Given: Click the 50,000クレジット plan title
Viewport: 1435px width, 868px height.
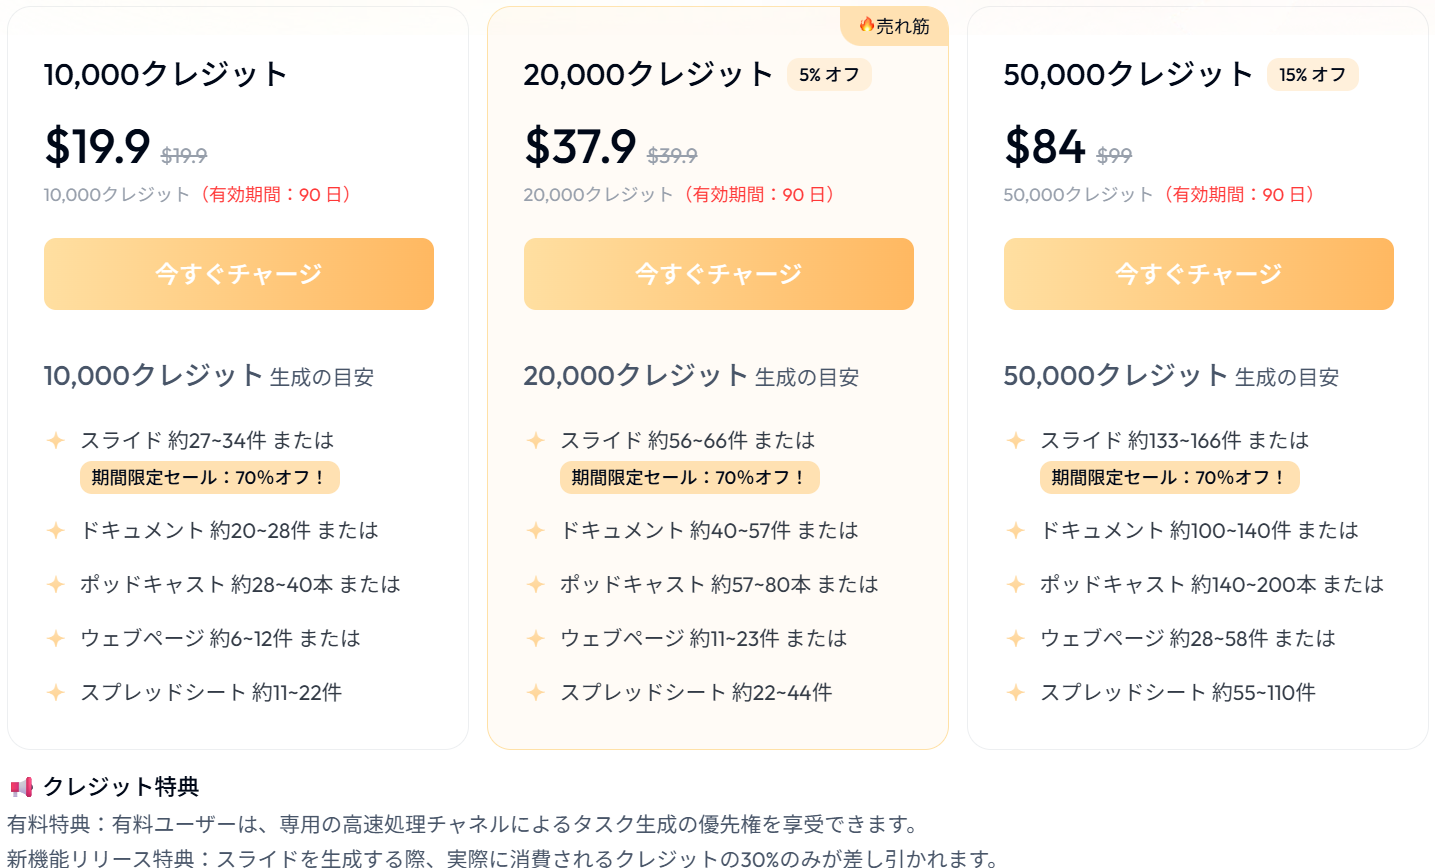Looking at the screenshot, I should [1128, 74].
